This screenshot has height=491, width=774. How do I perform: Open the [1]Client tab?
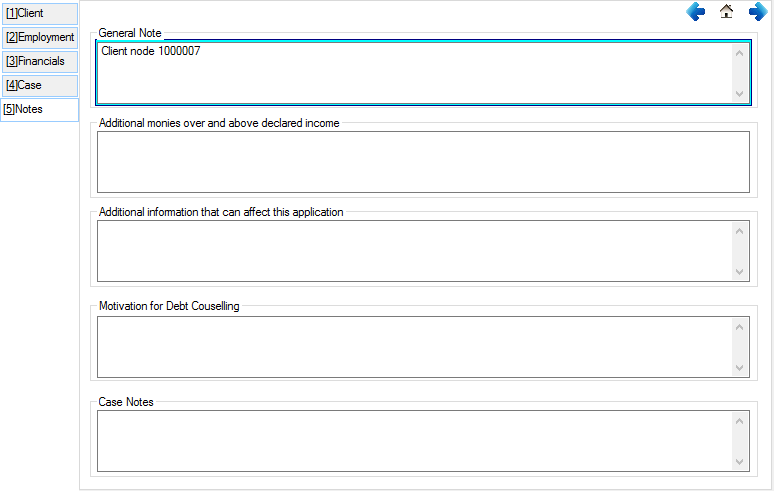click(x=40, y=13)
